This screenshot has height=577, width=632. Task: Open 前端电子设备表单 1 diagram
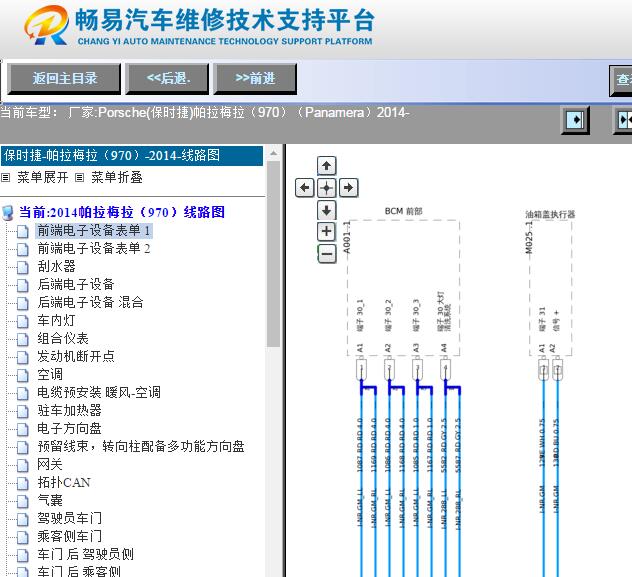tap(94, 230)
